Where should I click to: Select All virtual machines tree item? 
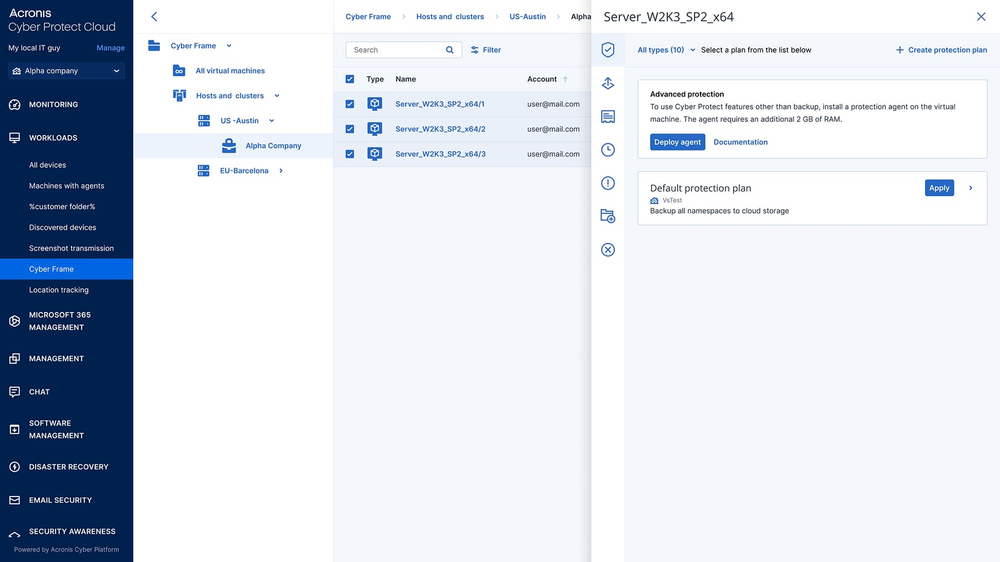[x=230, y=71]
